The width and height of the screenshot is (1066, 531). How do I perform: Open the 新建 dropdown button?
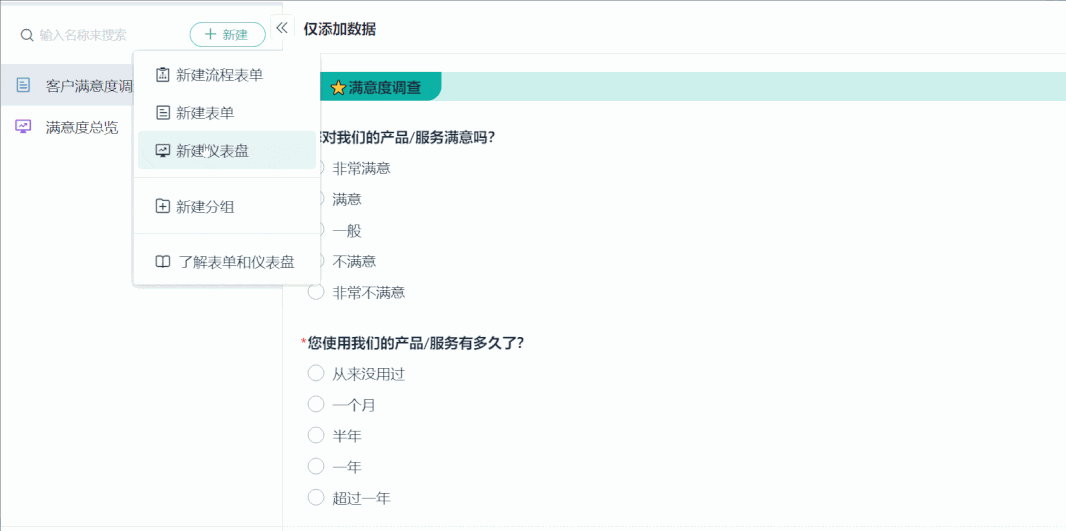click(x=227, y=35)
